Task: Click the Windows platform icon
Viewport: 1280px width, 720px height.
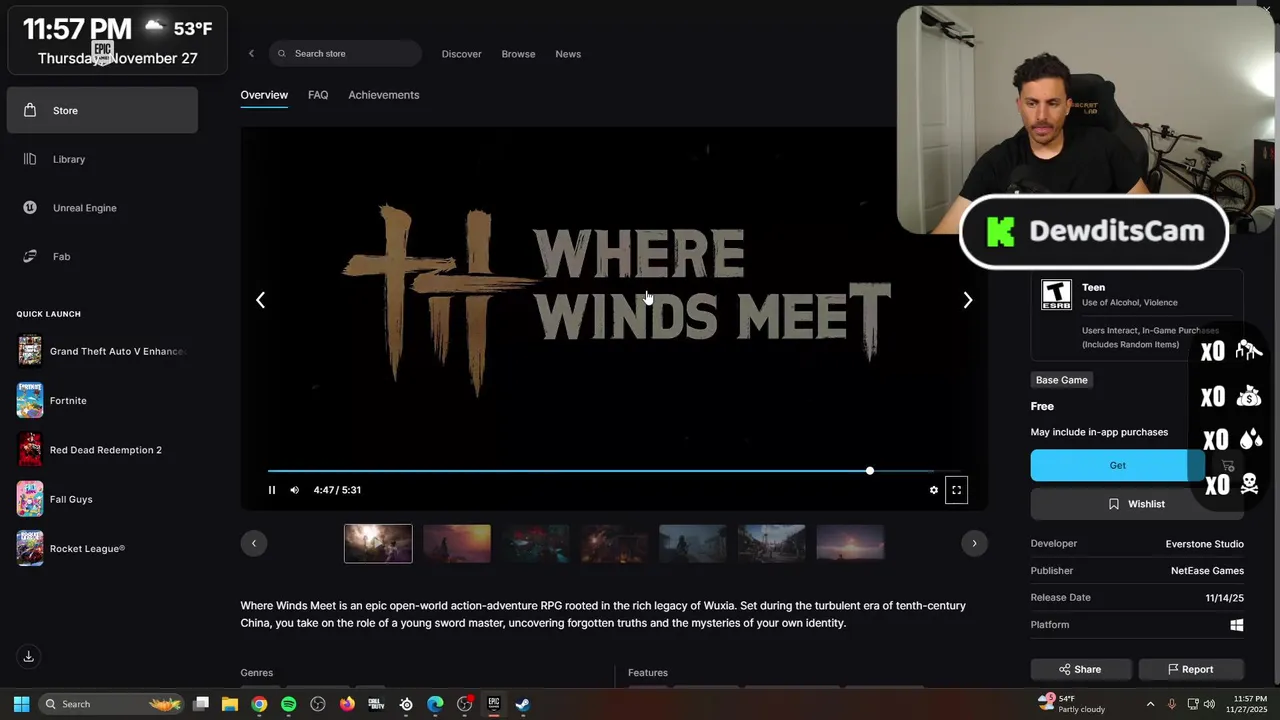Action: (x=1237, y=625)
